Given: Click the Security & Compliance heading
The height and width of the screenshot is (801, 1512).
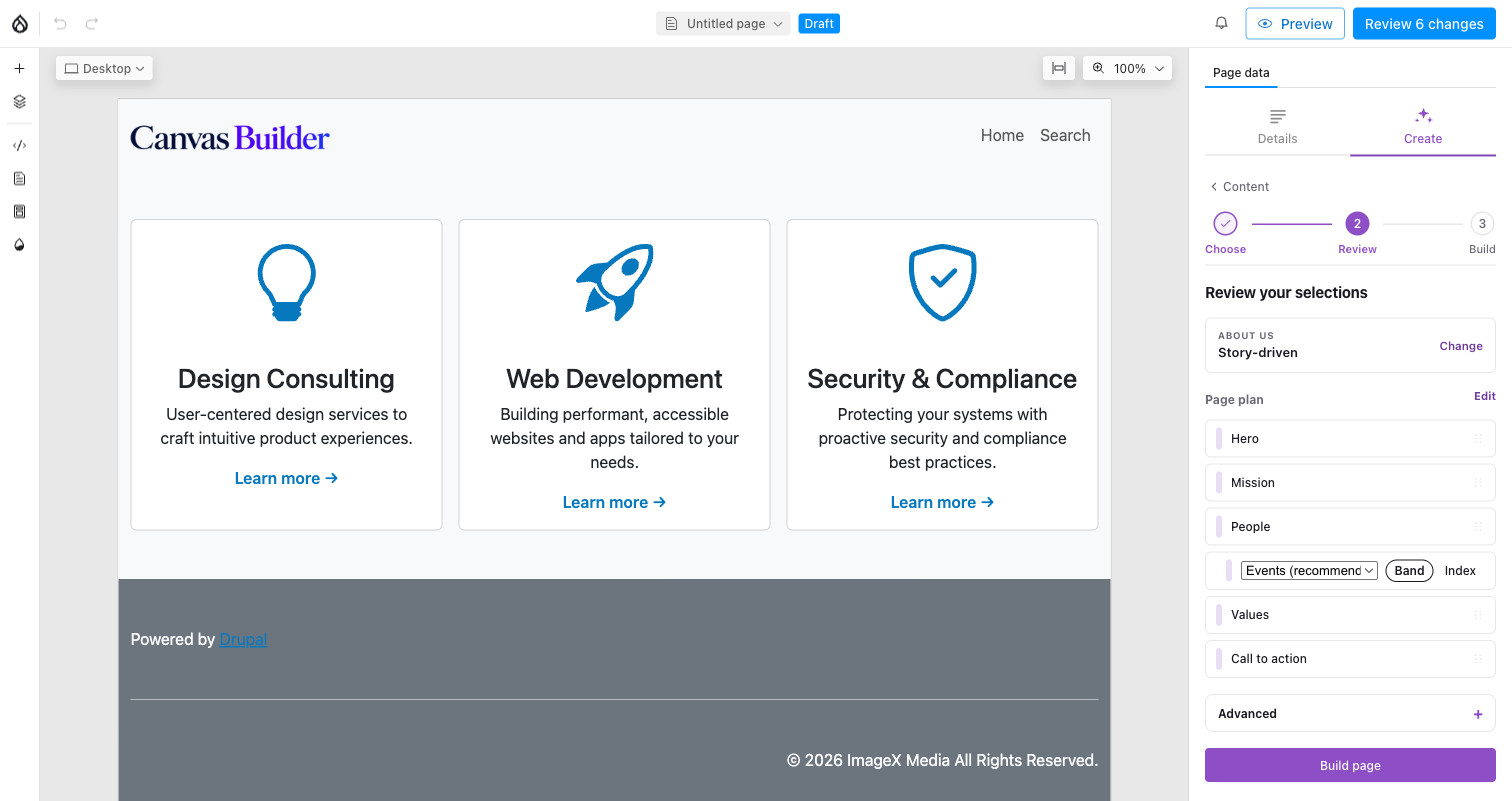Looking at the screenshot, I should 942,379.
